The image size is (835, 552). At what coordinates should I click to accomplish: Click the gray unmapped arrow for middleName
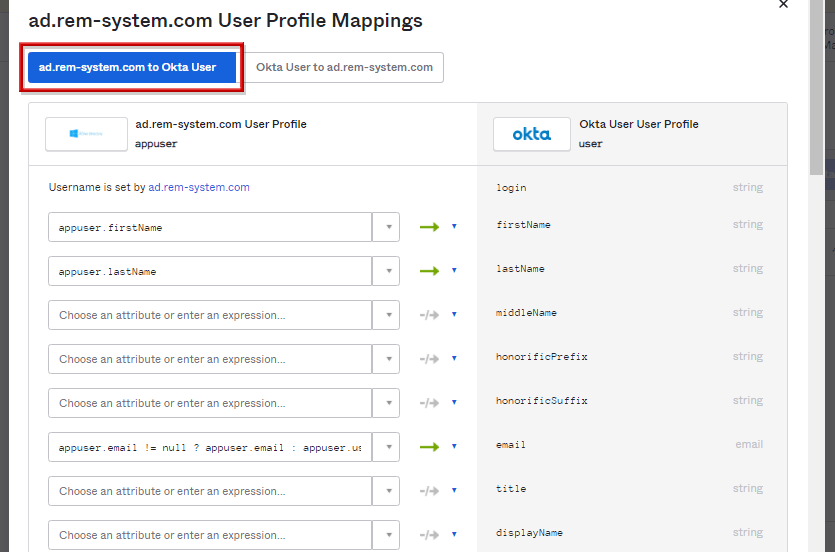pyautogui.click(x=429, y=315)
